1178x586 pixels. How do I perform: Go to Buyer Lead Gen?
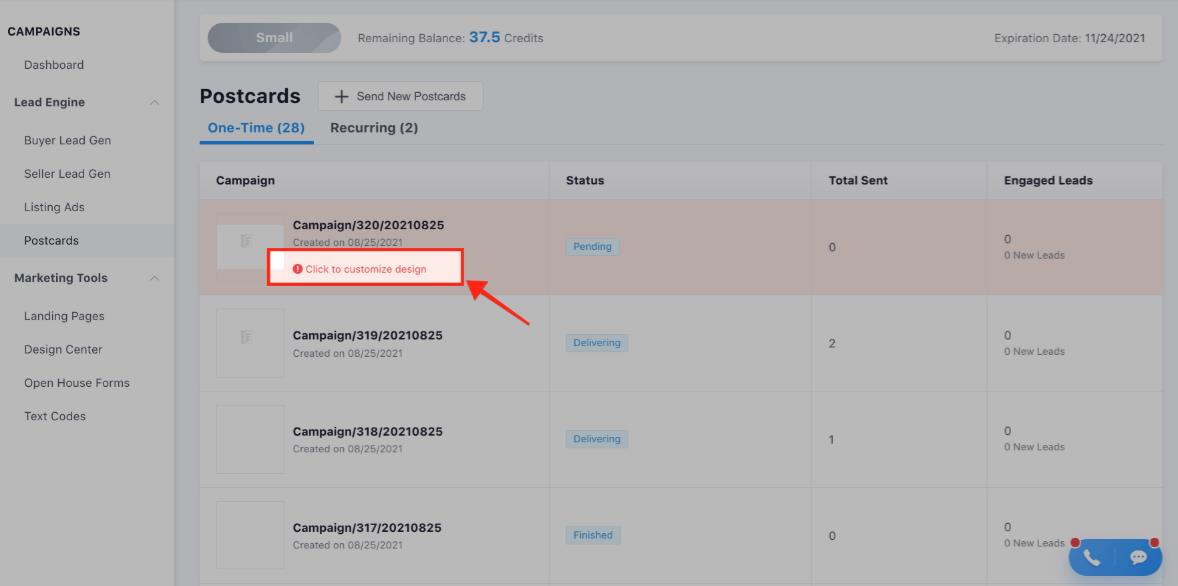click(x=67, y=141)
